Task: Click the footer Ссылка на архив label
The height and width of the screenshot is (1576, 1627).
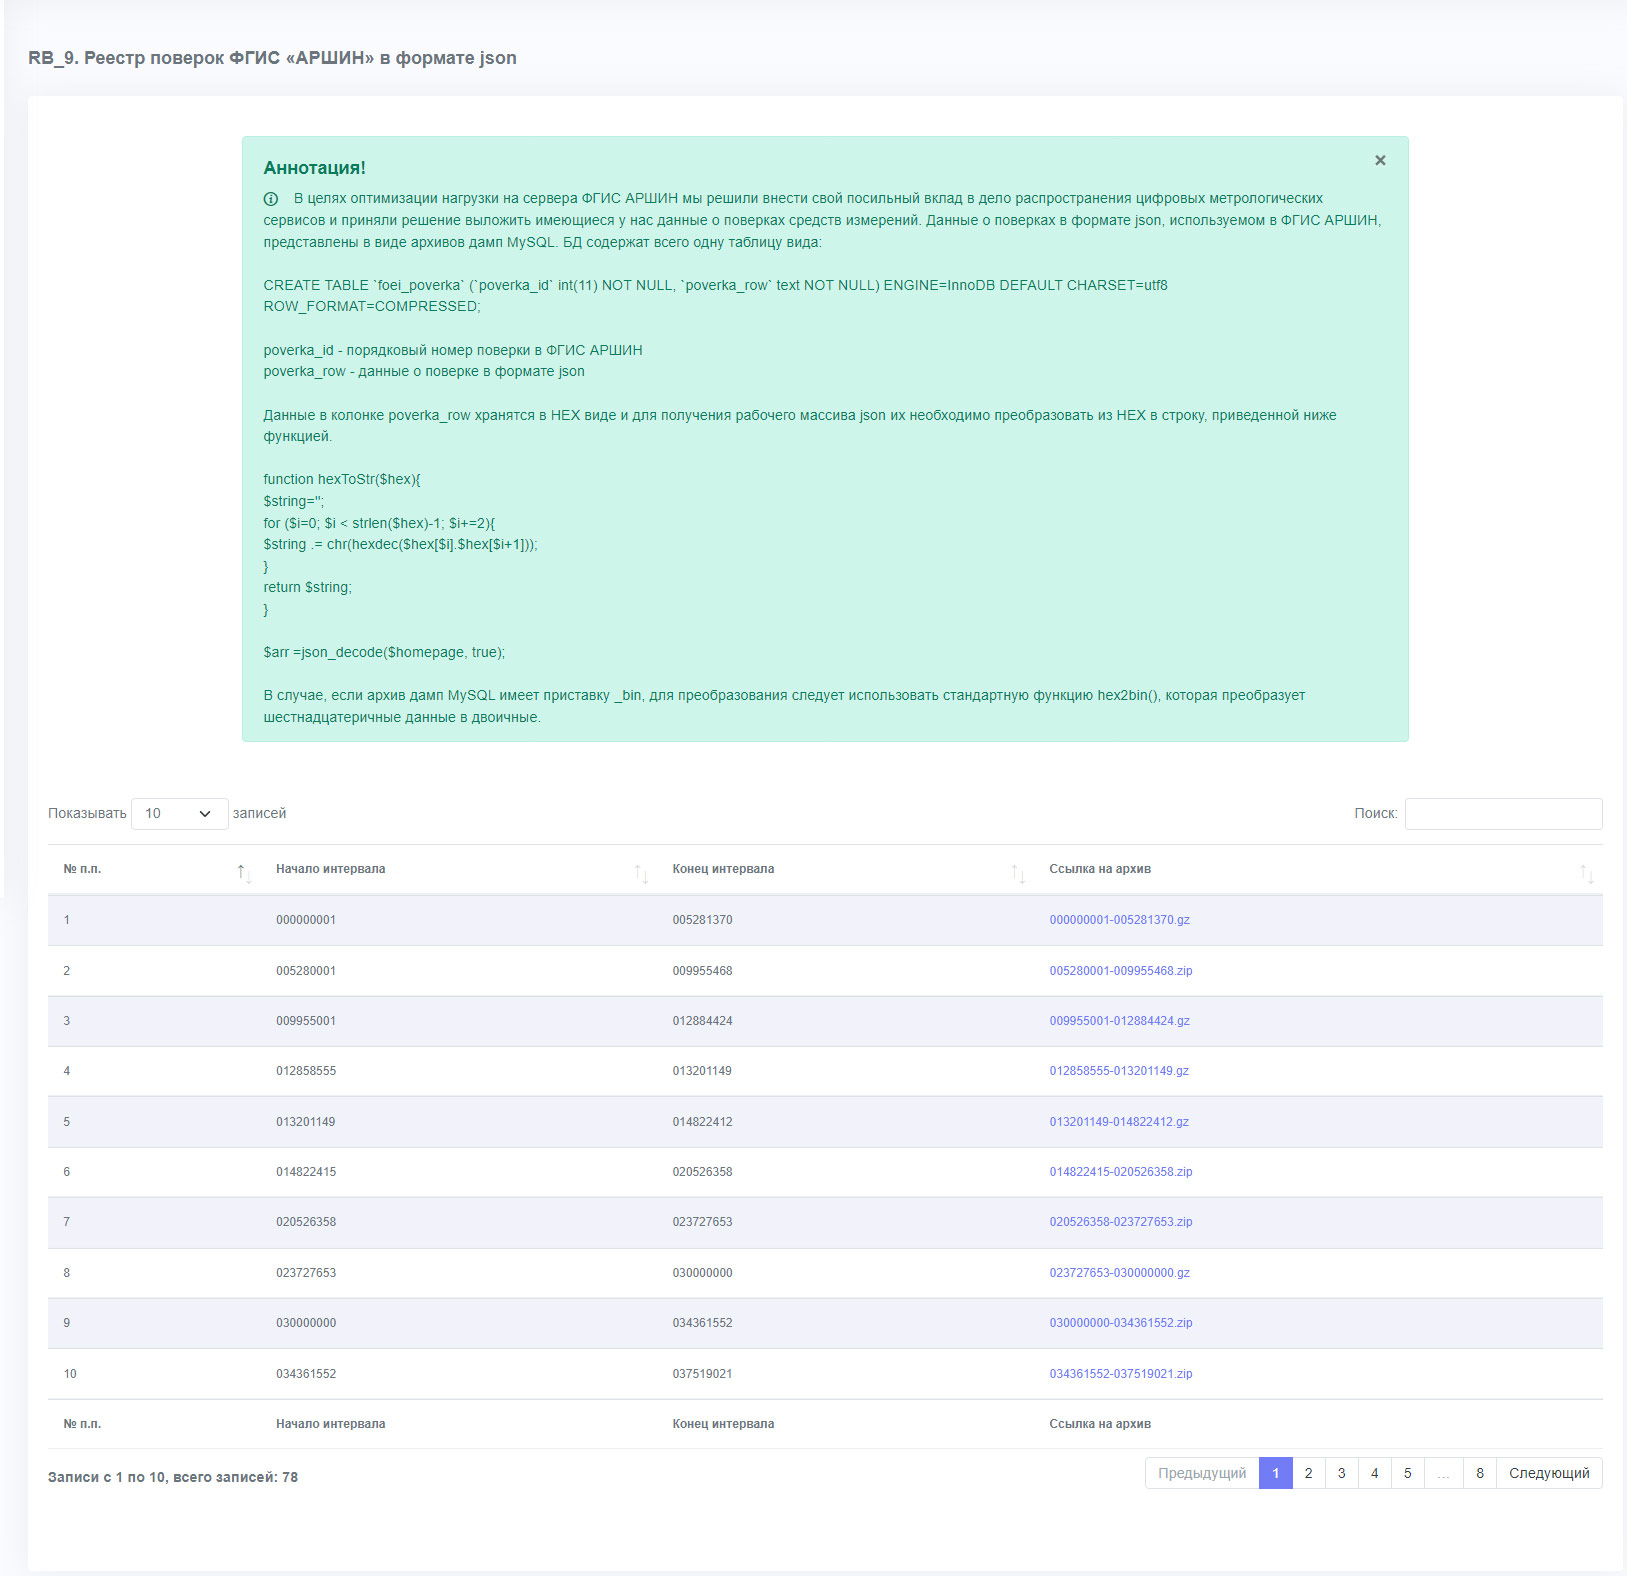Action: point(1100,1424)
